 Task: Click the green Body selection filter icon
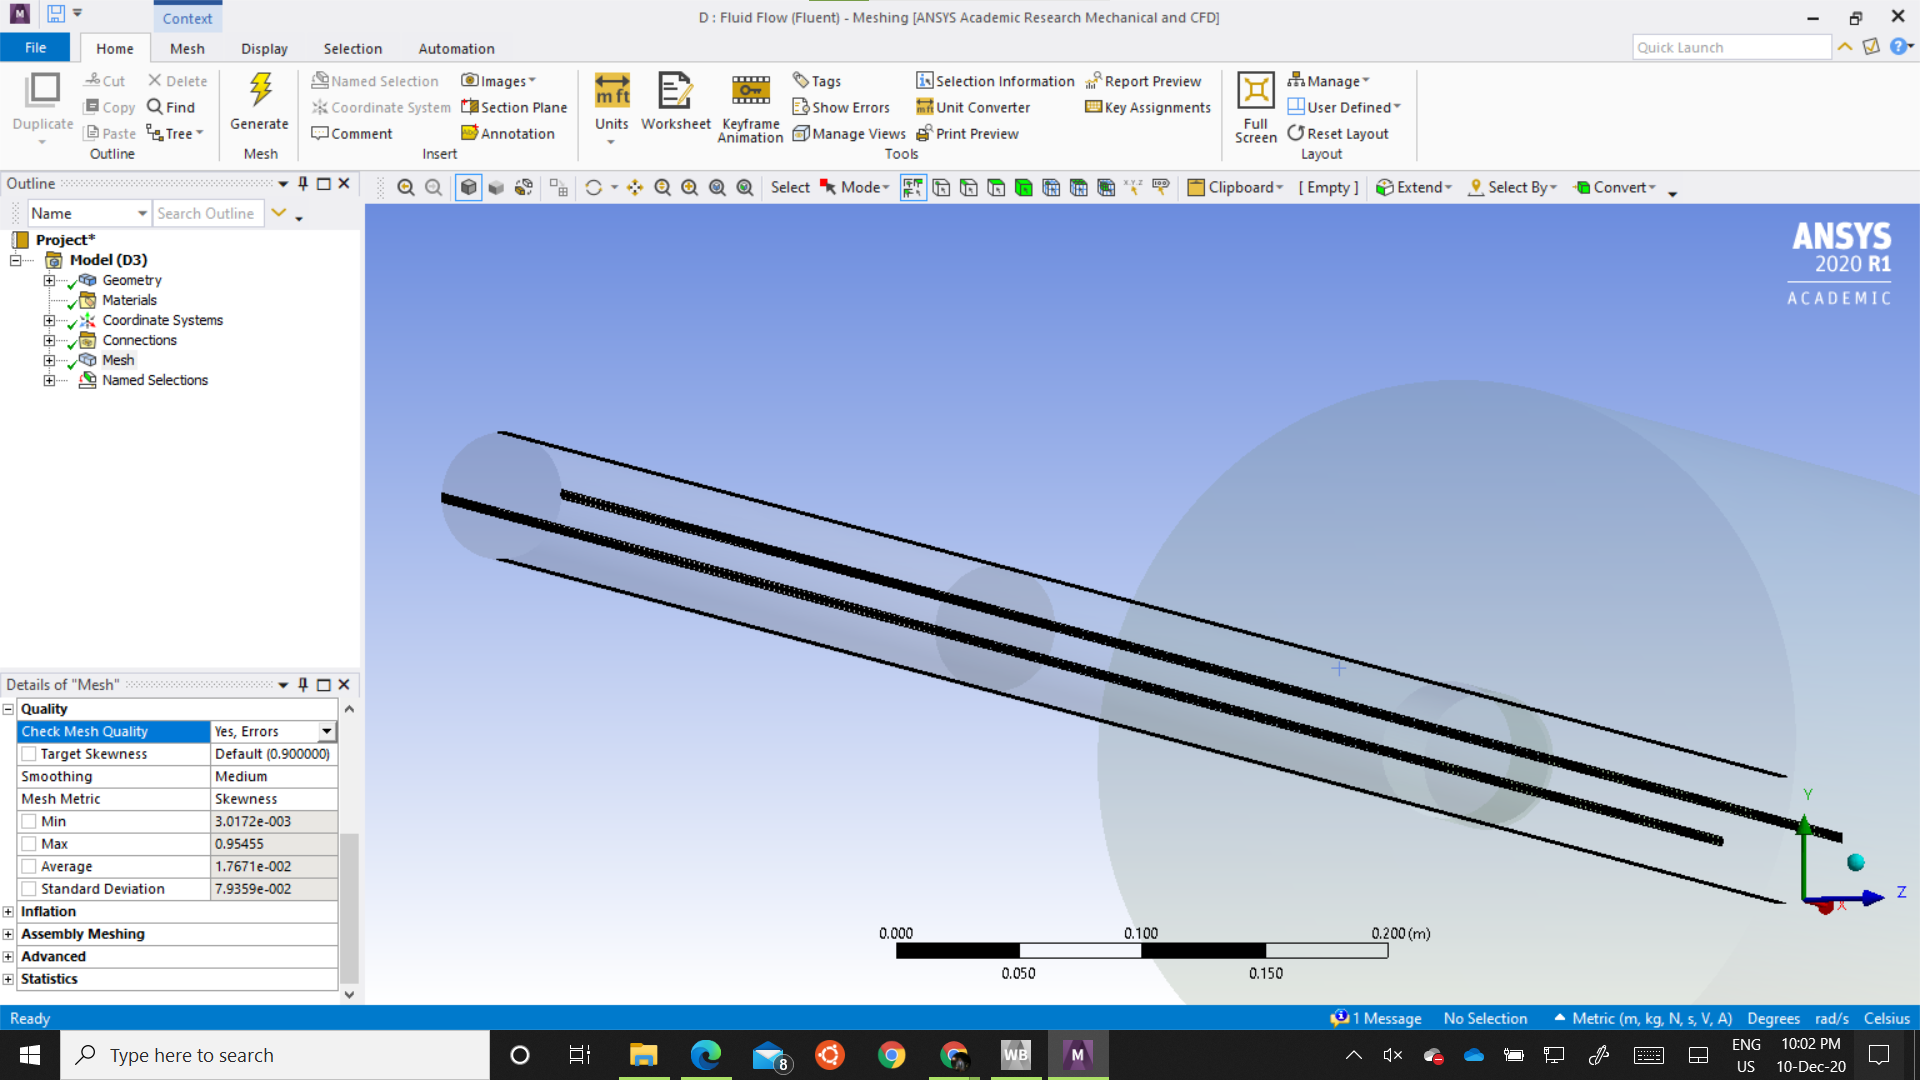1023,187
